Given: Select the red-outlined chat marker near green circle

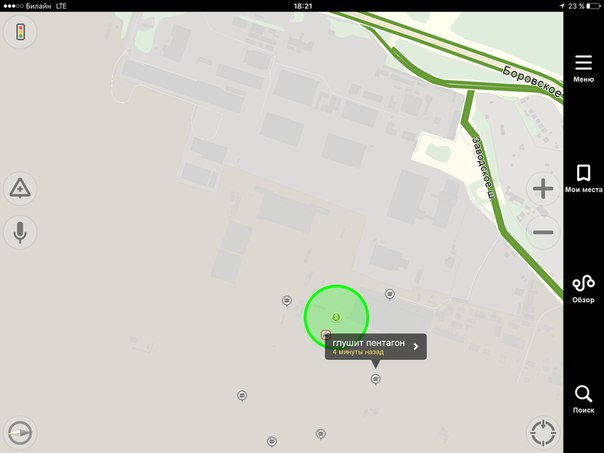Looking at the screenshot, I should click(326, 334).
